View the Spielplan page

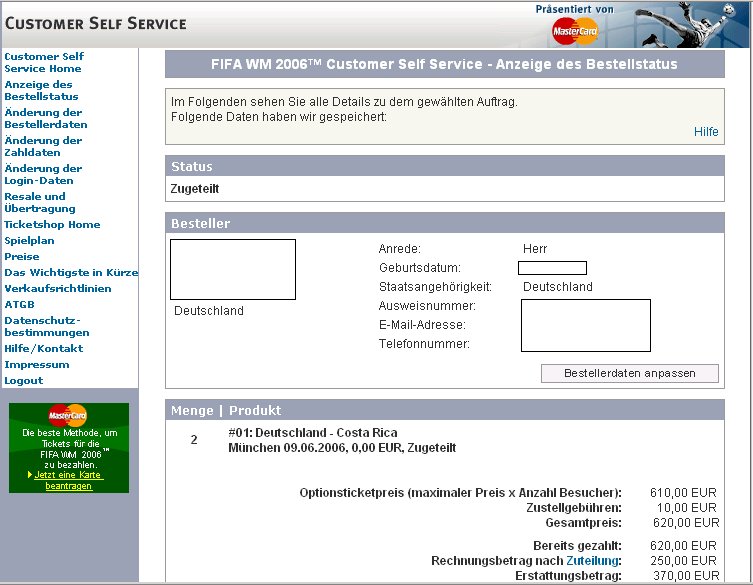pos(29,241)
